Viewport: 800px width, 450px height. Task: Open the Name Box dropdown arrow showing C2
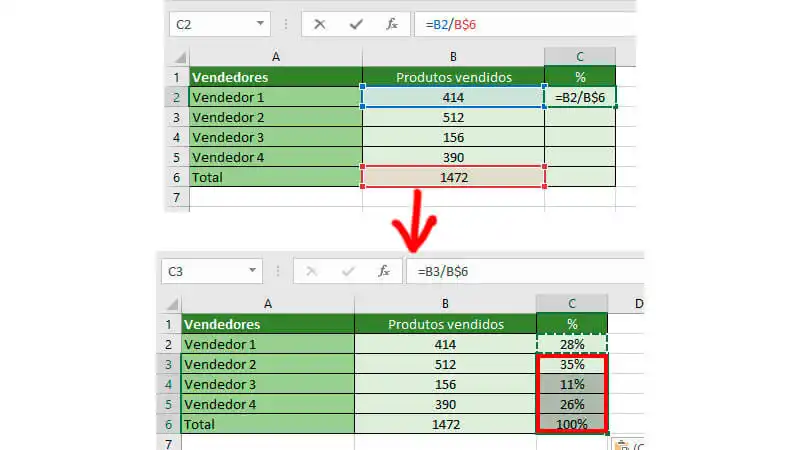click(x=260, y=23)
